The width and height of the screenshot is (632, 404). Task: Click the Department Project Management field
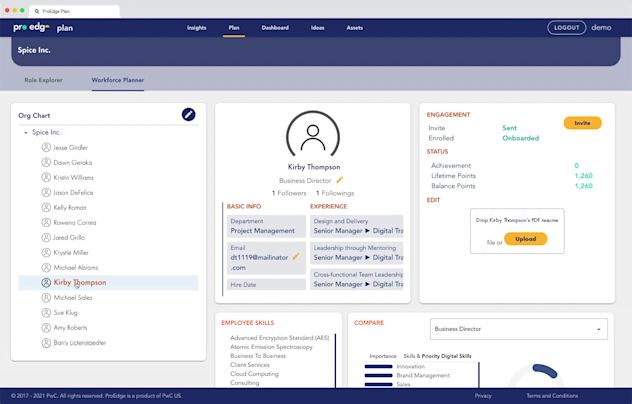[266, 226]
